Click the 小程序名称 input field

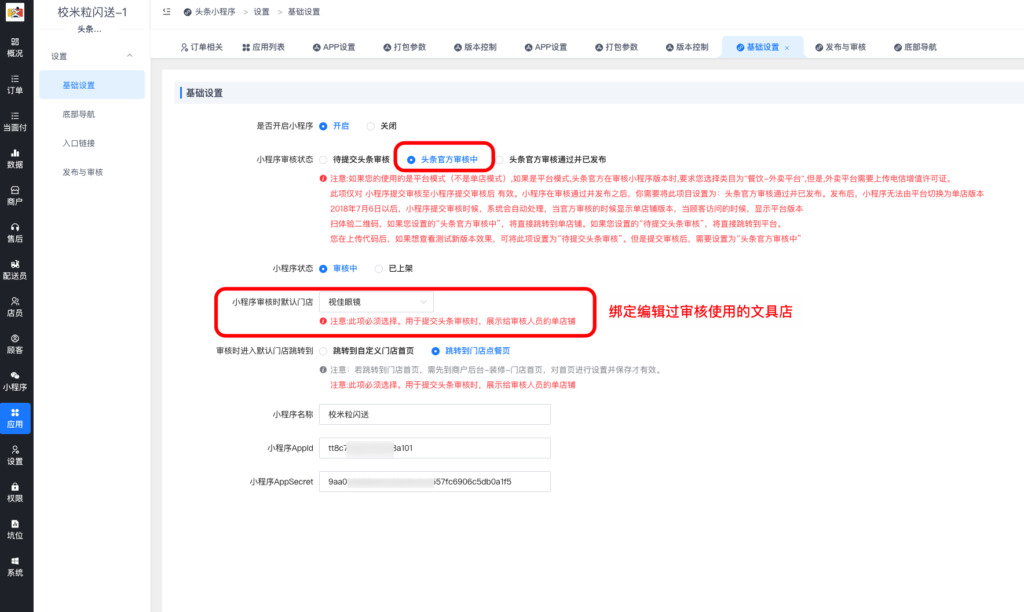[434, 414]
